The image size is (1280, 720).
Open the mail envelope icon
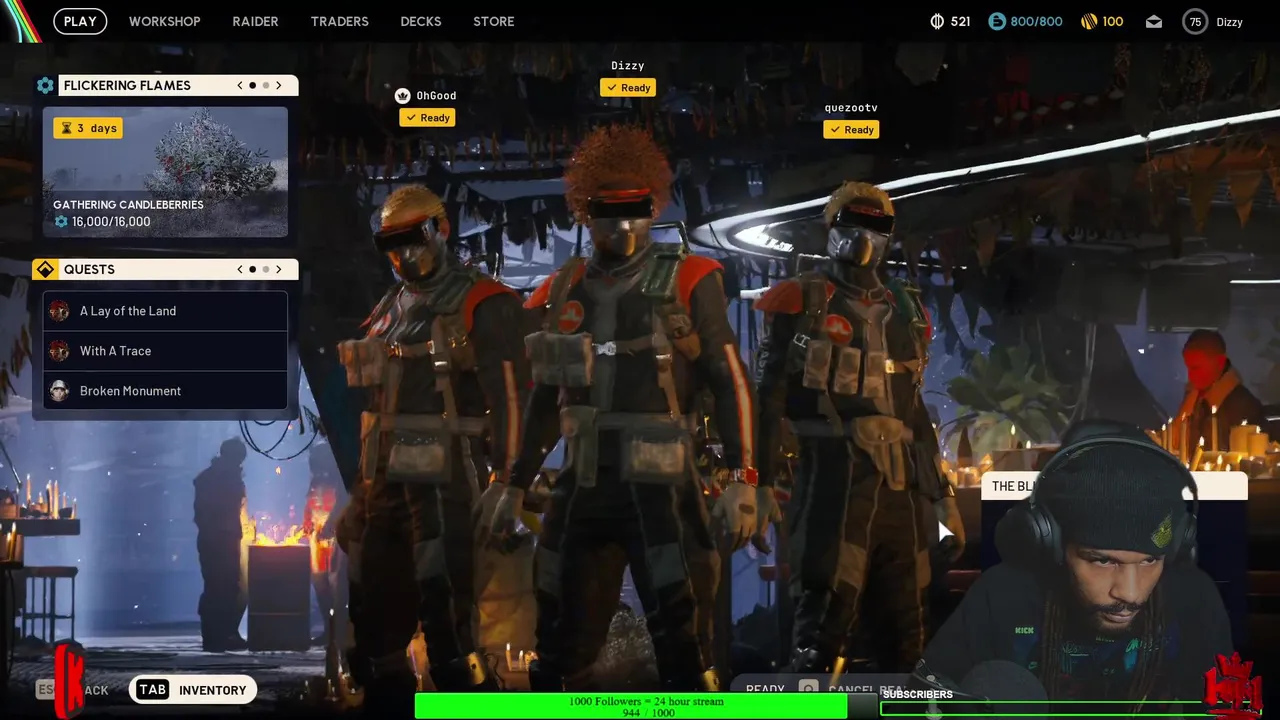[1154, 21]
